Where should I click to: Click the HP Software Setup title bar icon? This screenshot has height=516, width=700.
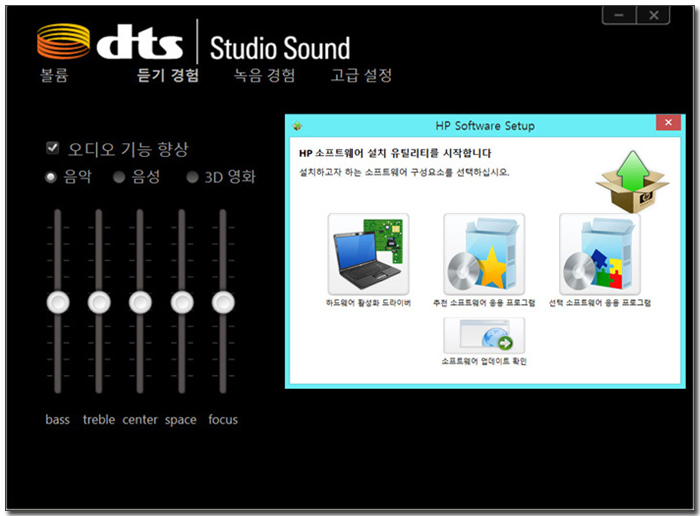click(x=297, y=126)
